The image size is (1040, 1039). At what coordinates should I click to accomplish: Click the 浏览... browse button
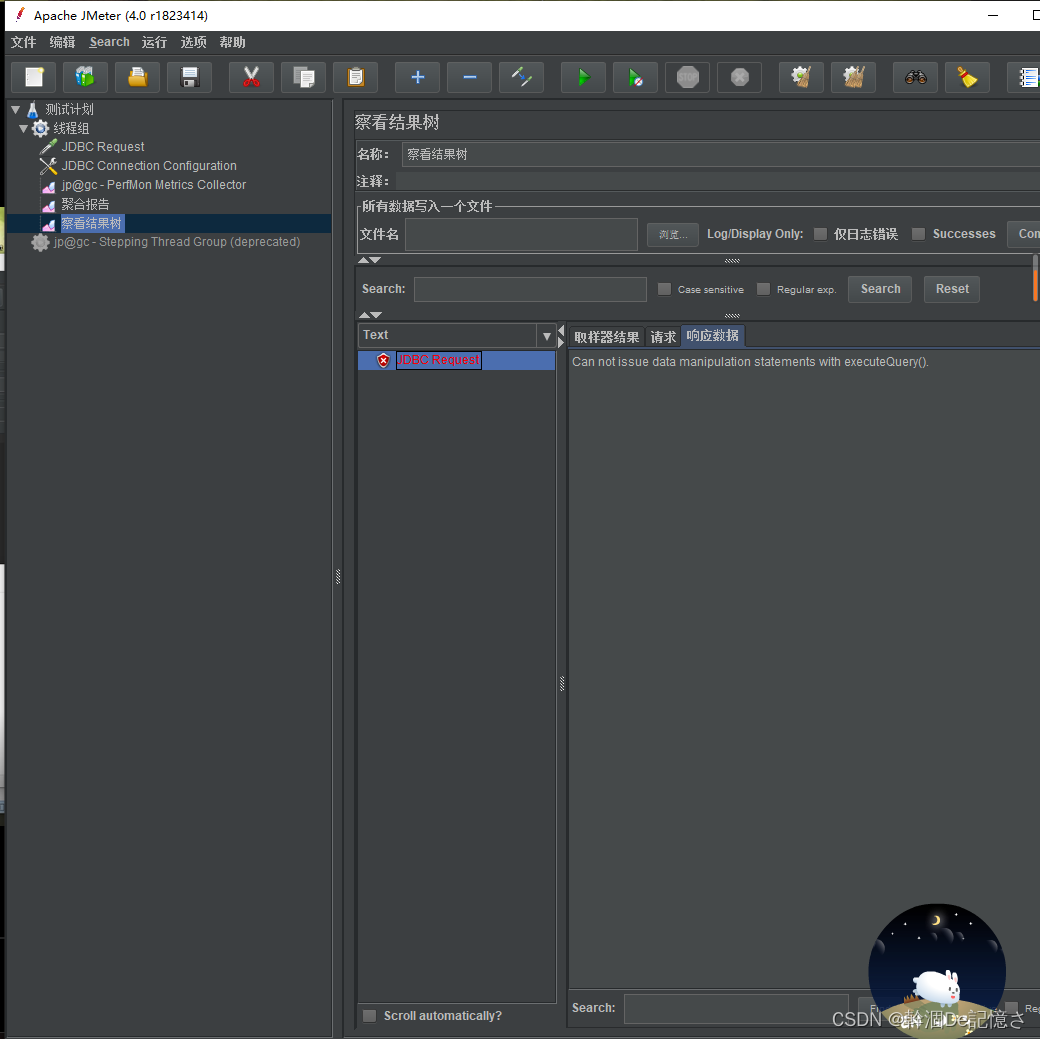(x=673, y=235)
